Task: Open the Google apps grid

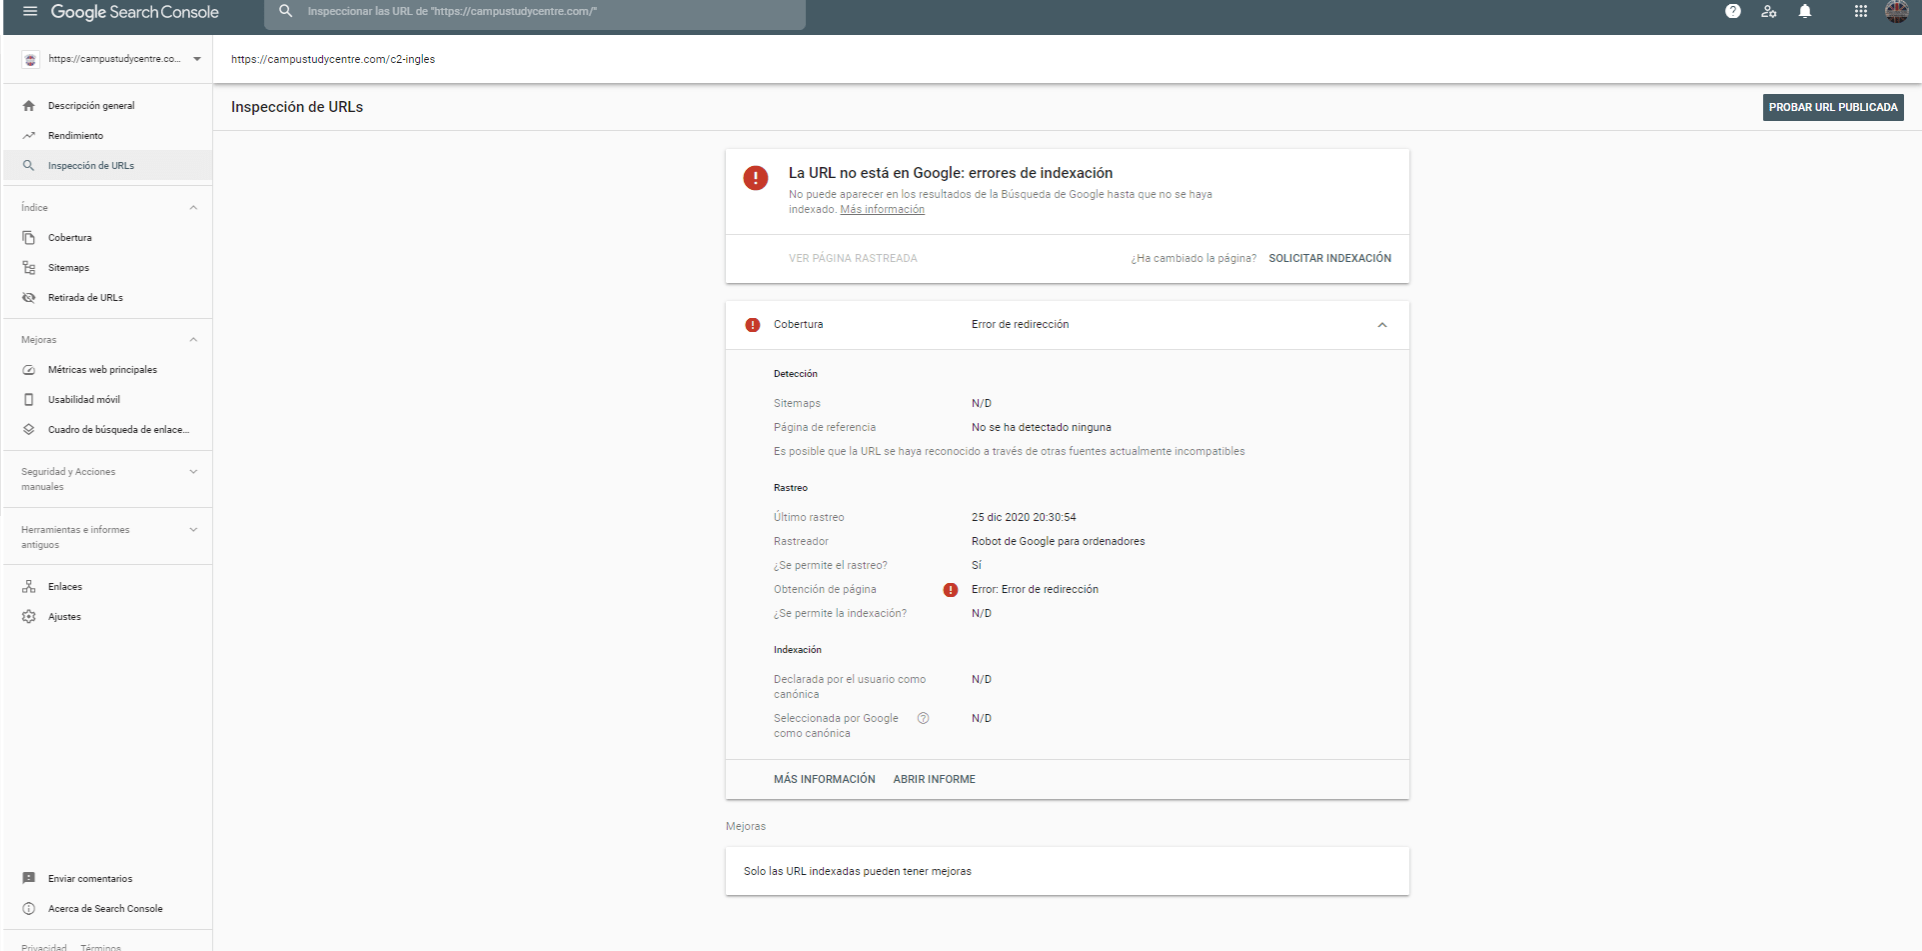Action: tap(1860, 12)
